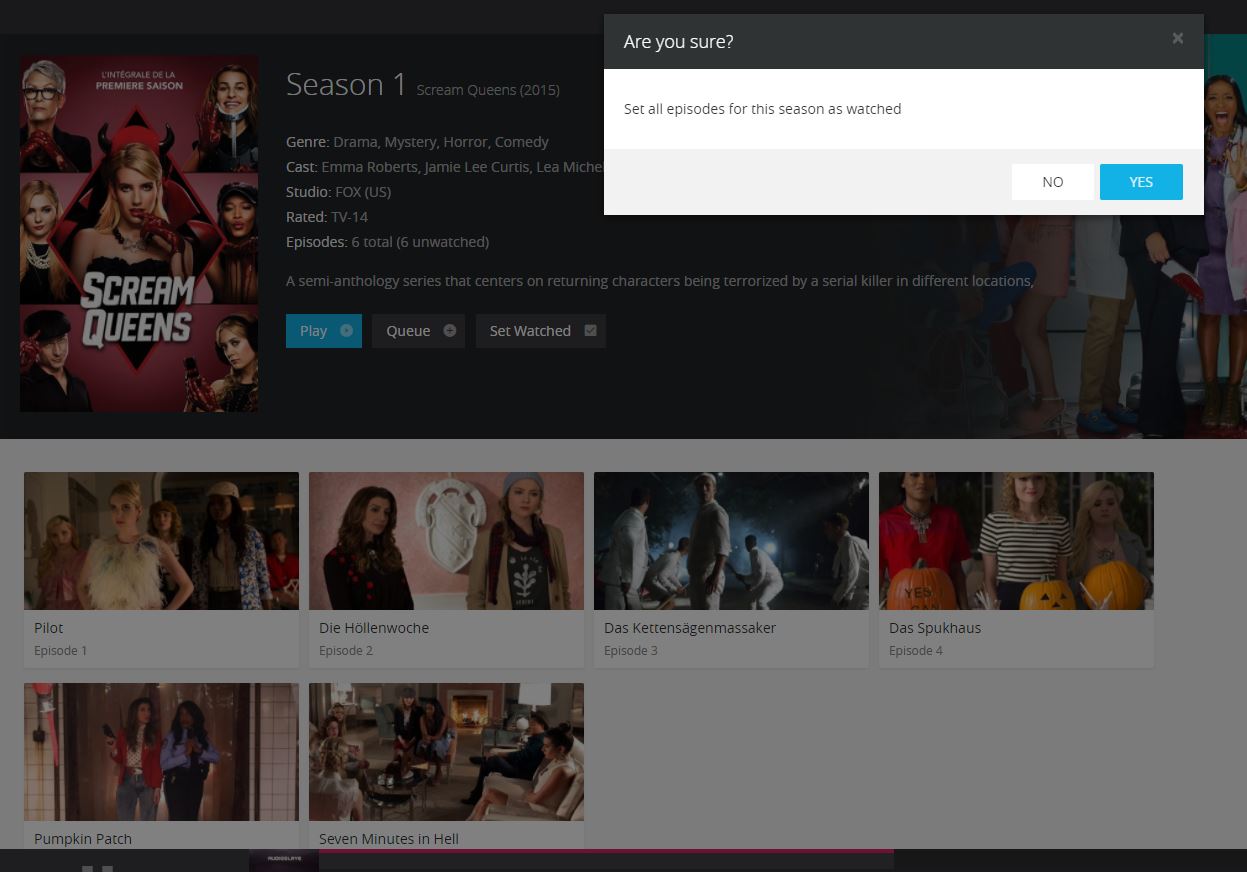Viewport: 1247px width, 872px height.
Task: Open the Pumpkin Patch episode thumbnail
Action: coord(161,752)
